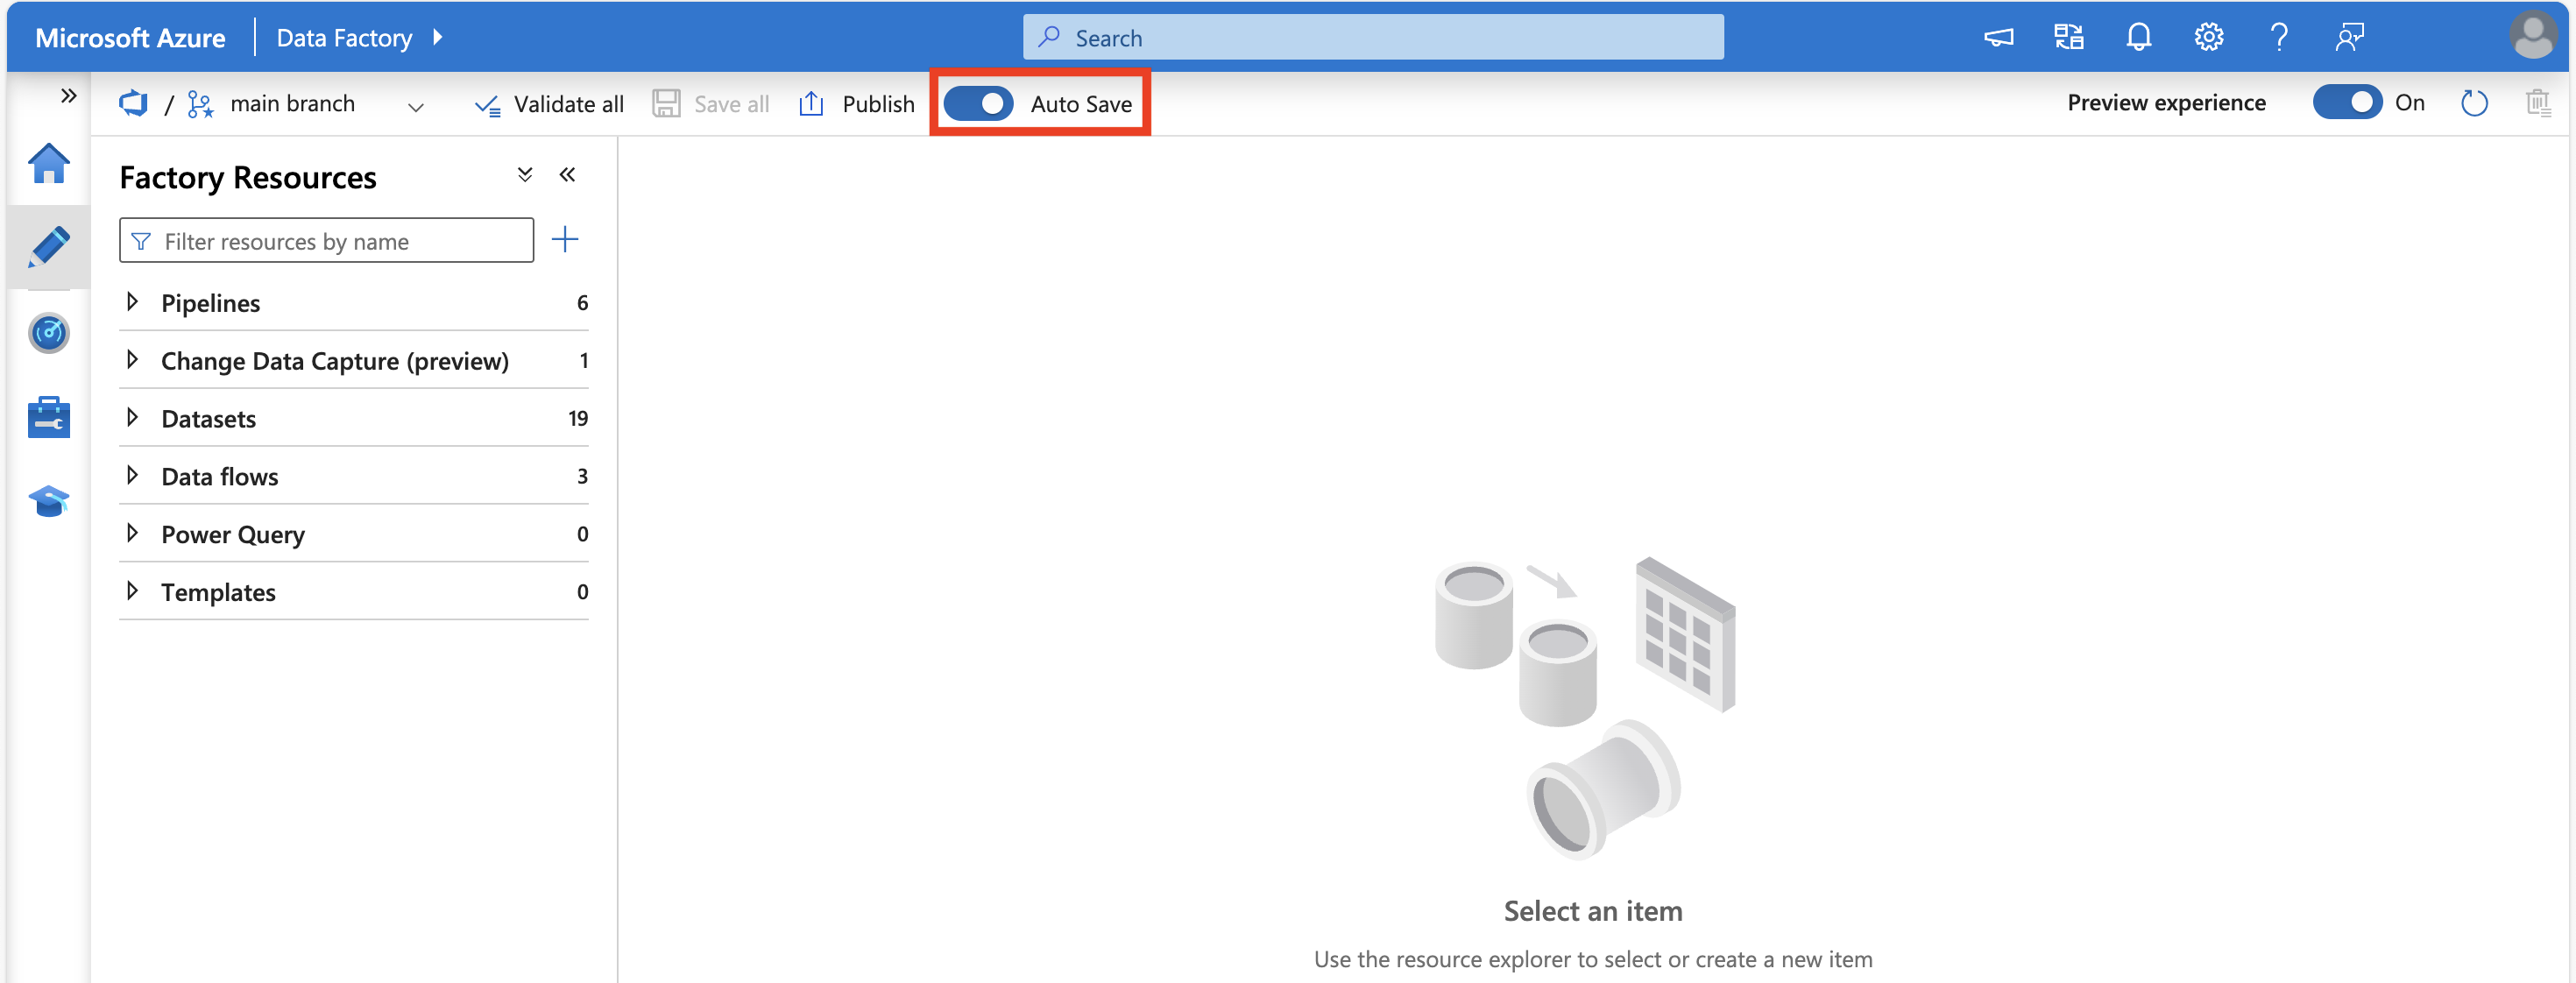This screenshot has height=983, width=2576.
Task: Toggle the Factory Resources panel collapse
Action: coord(567,178)
